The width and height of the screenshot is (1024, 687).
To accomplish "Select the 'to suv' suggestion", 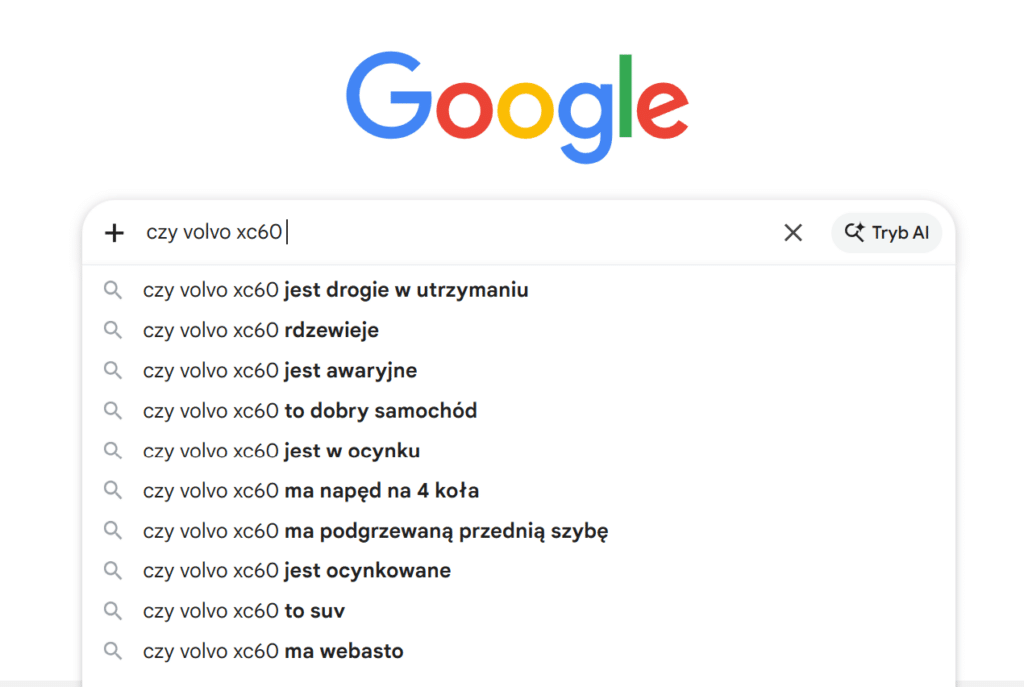I will coord(244,610).
